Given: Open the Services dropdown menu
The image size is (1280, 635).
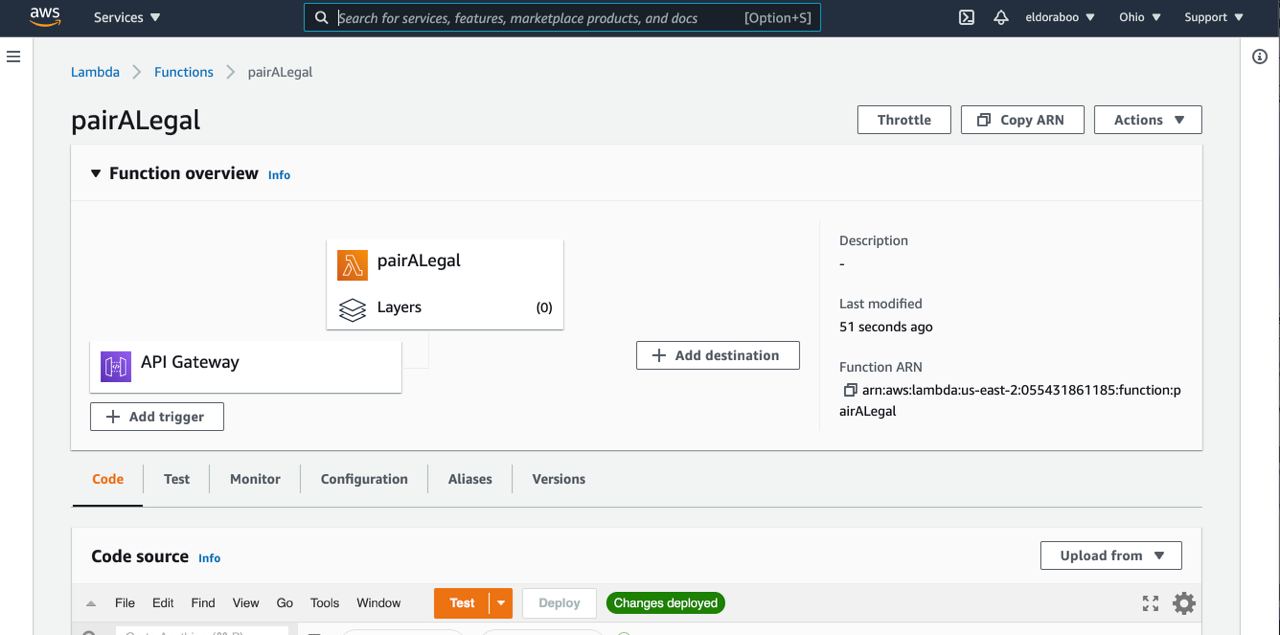Looking at the screenshot, I should coord(127,17).
